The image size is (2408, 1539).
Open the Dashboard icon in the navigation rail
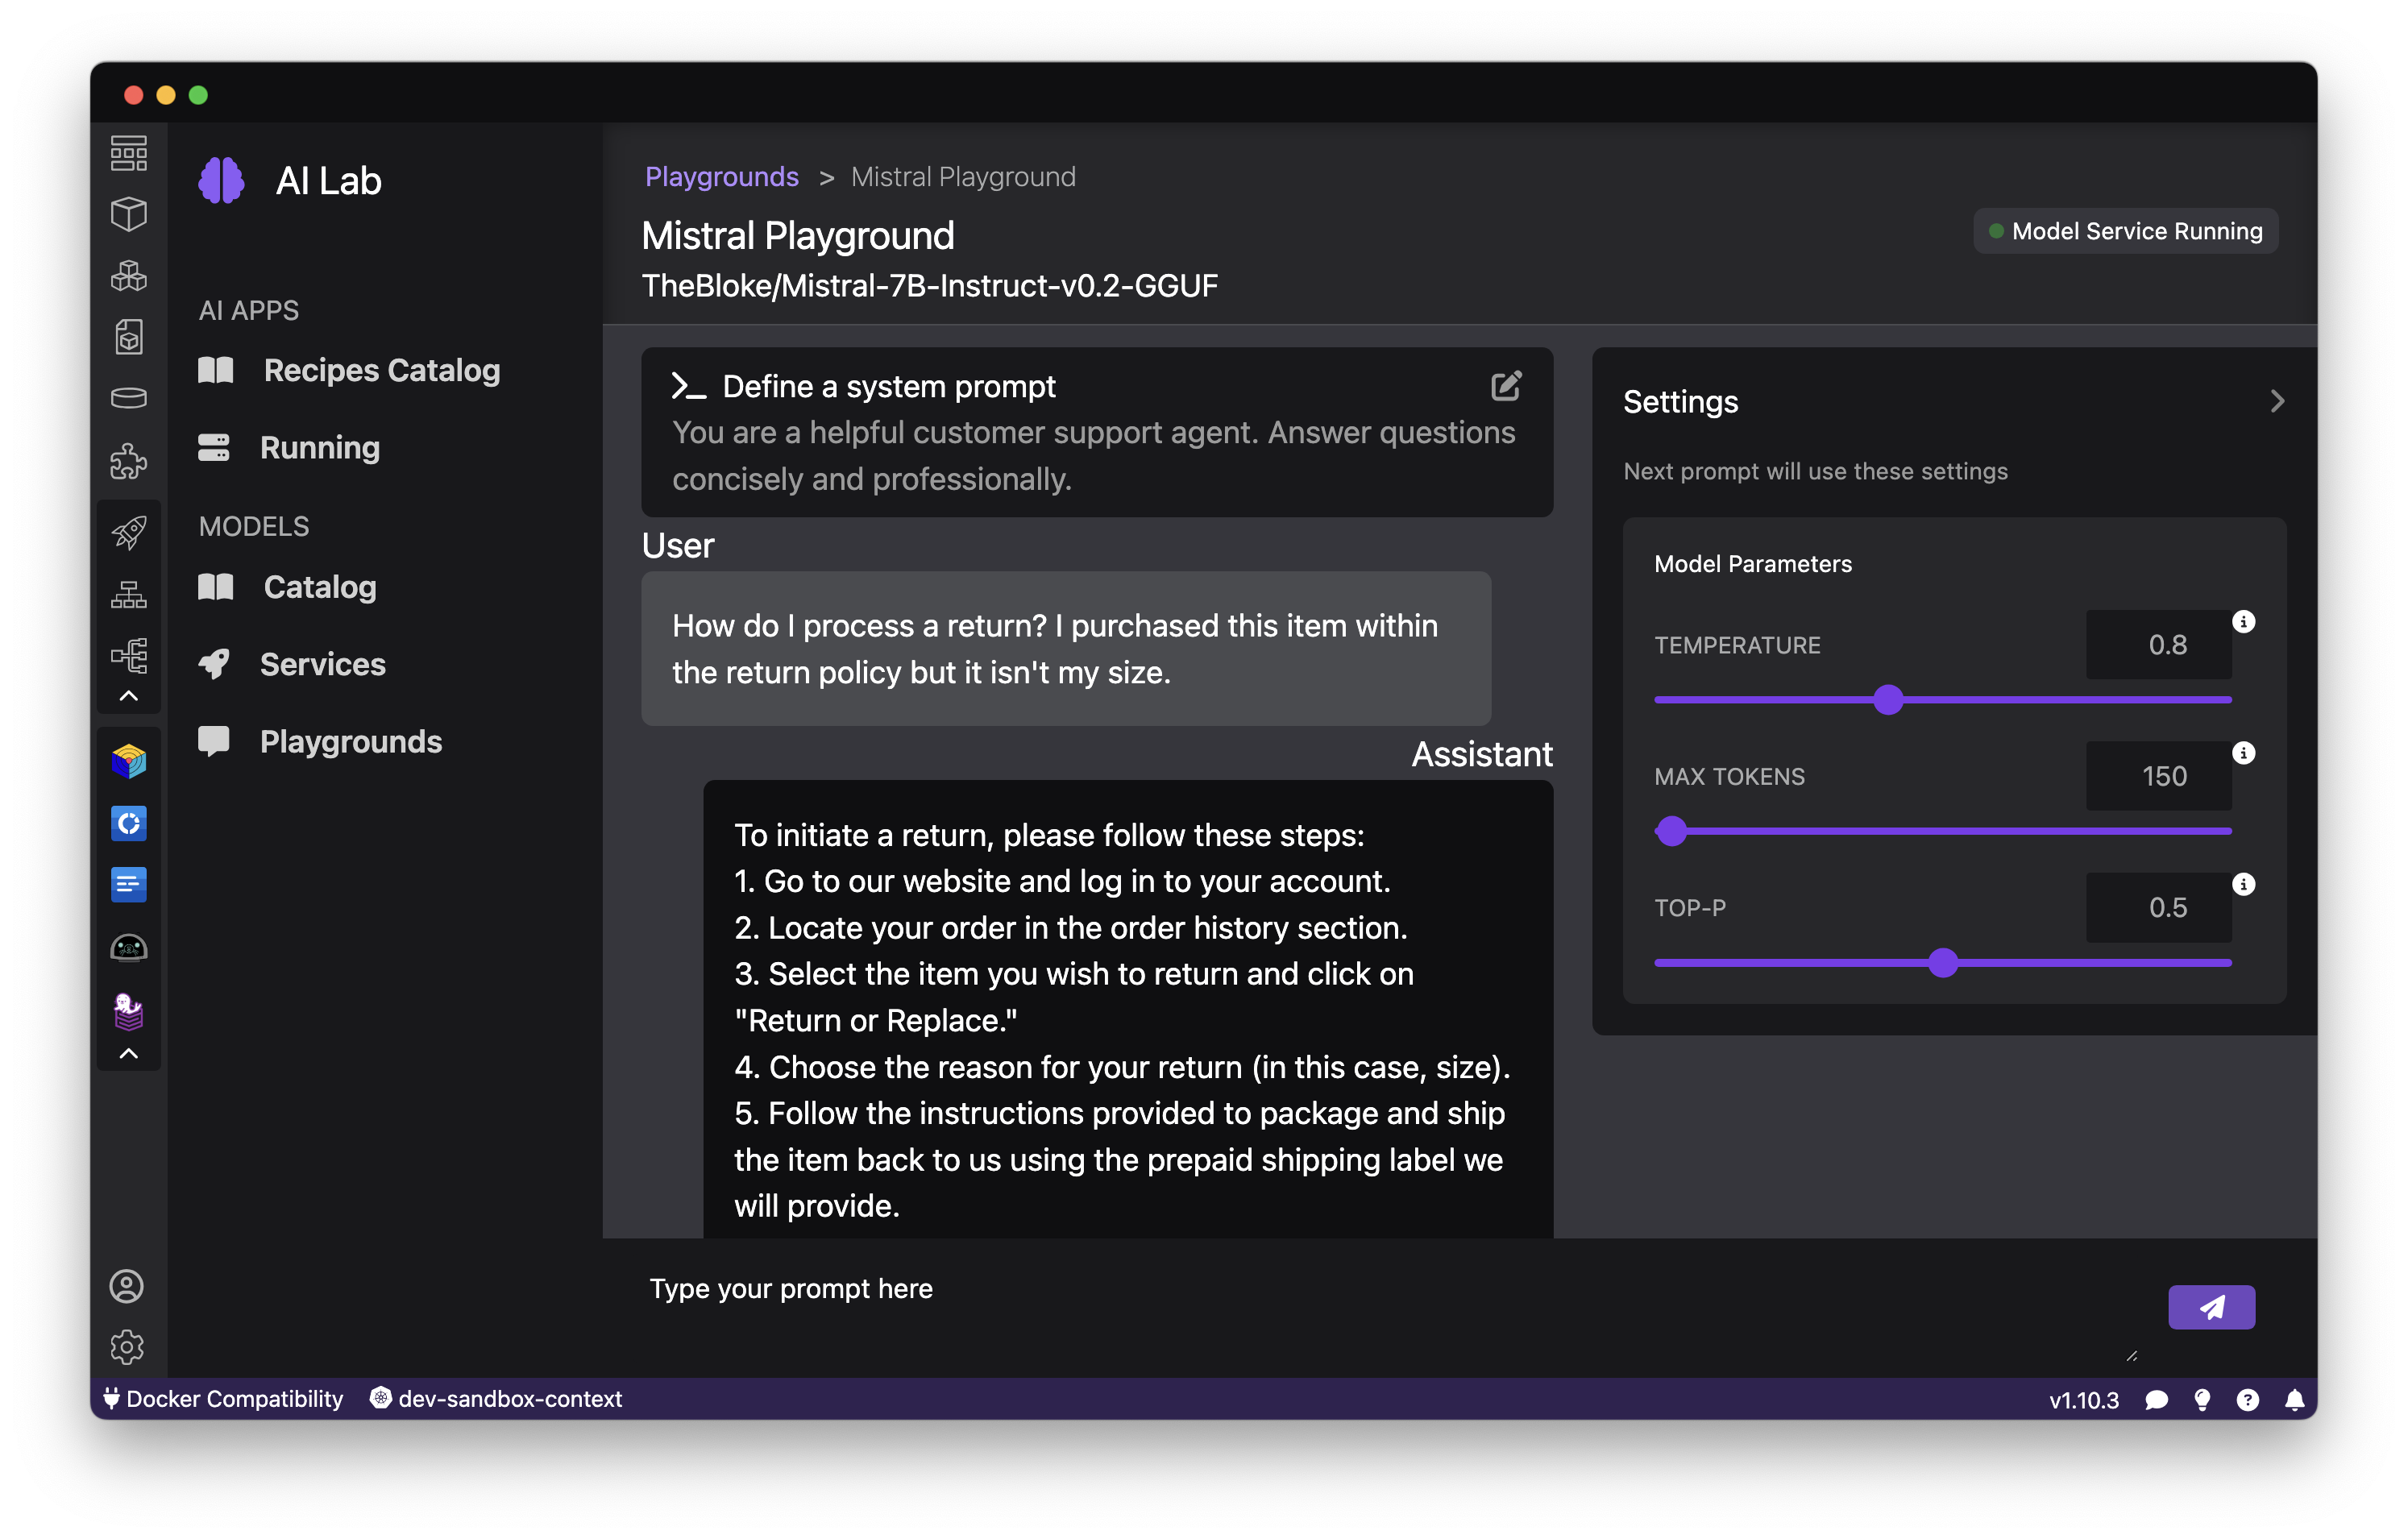pyautogui.click(x=128, y=153)
